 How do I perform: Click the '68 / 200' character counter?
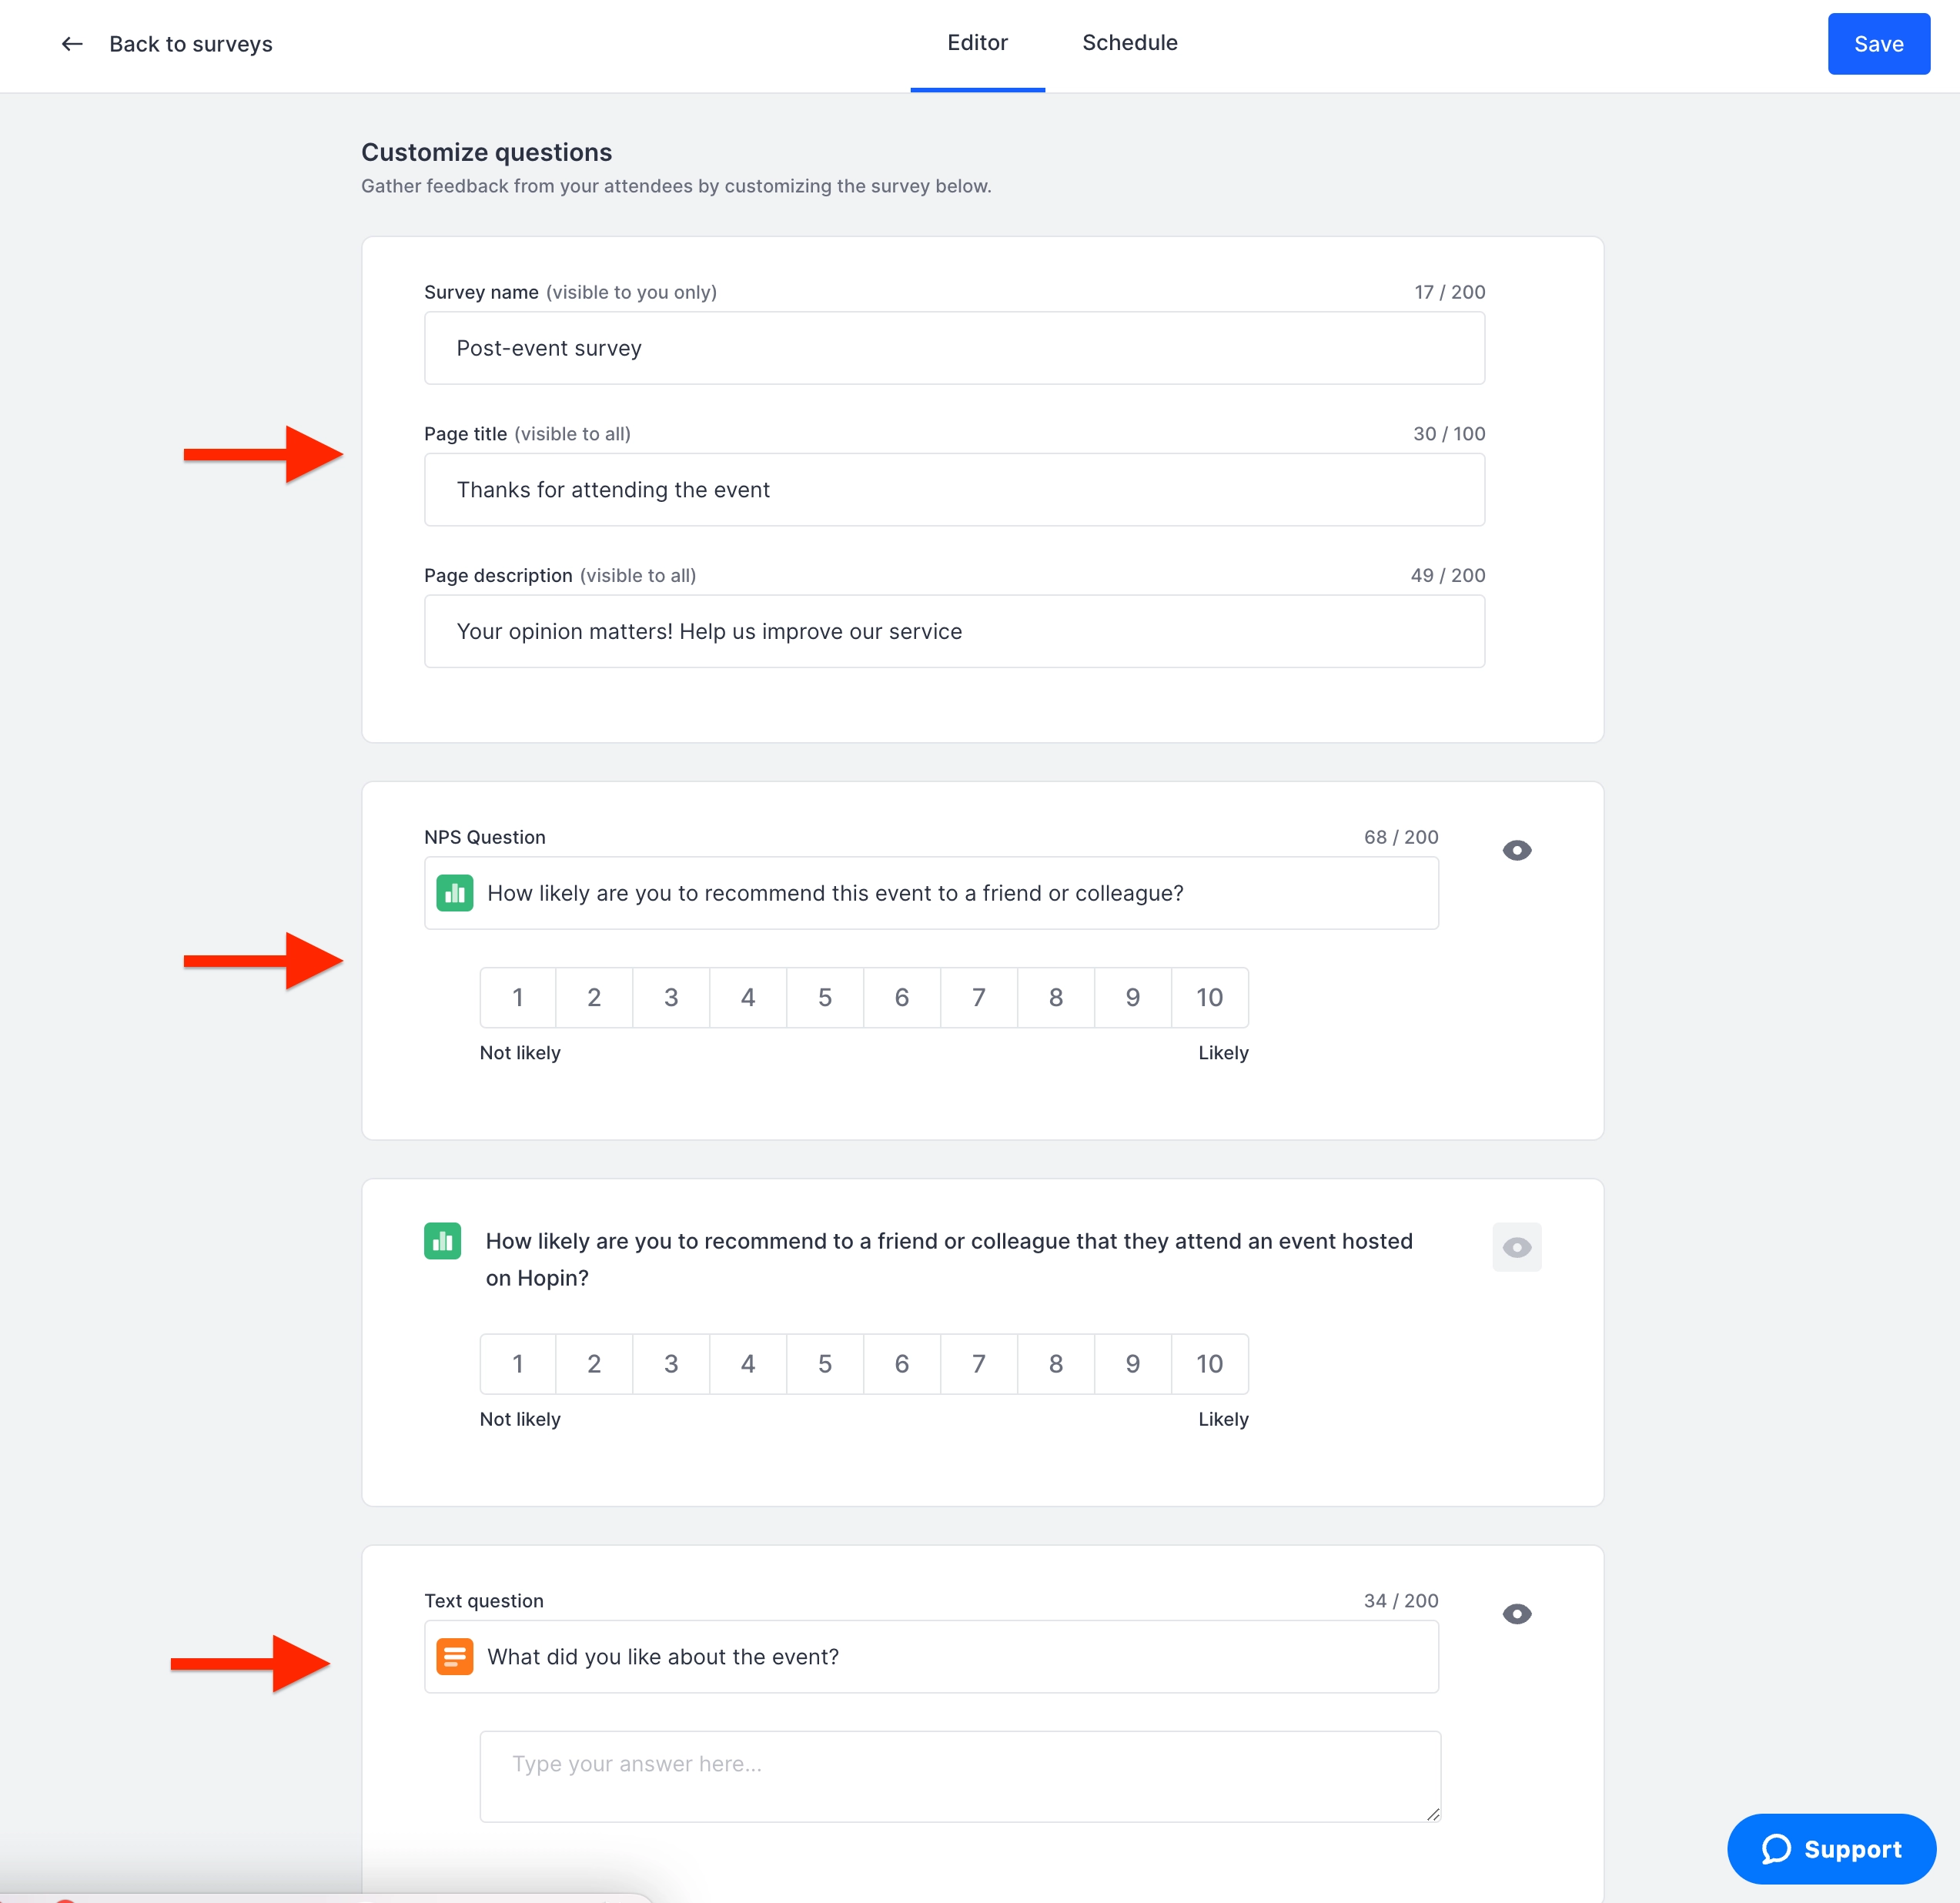pyautogui.click(x=1401, y=837)
